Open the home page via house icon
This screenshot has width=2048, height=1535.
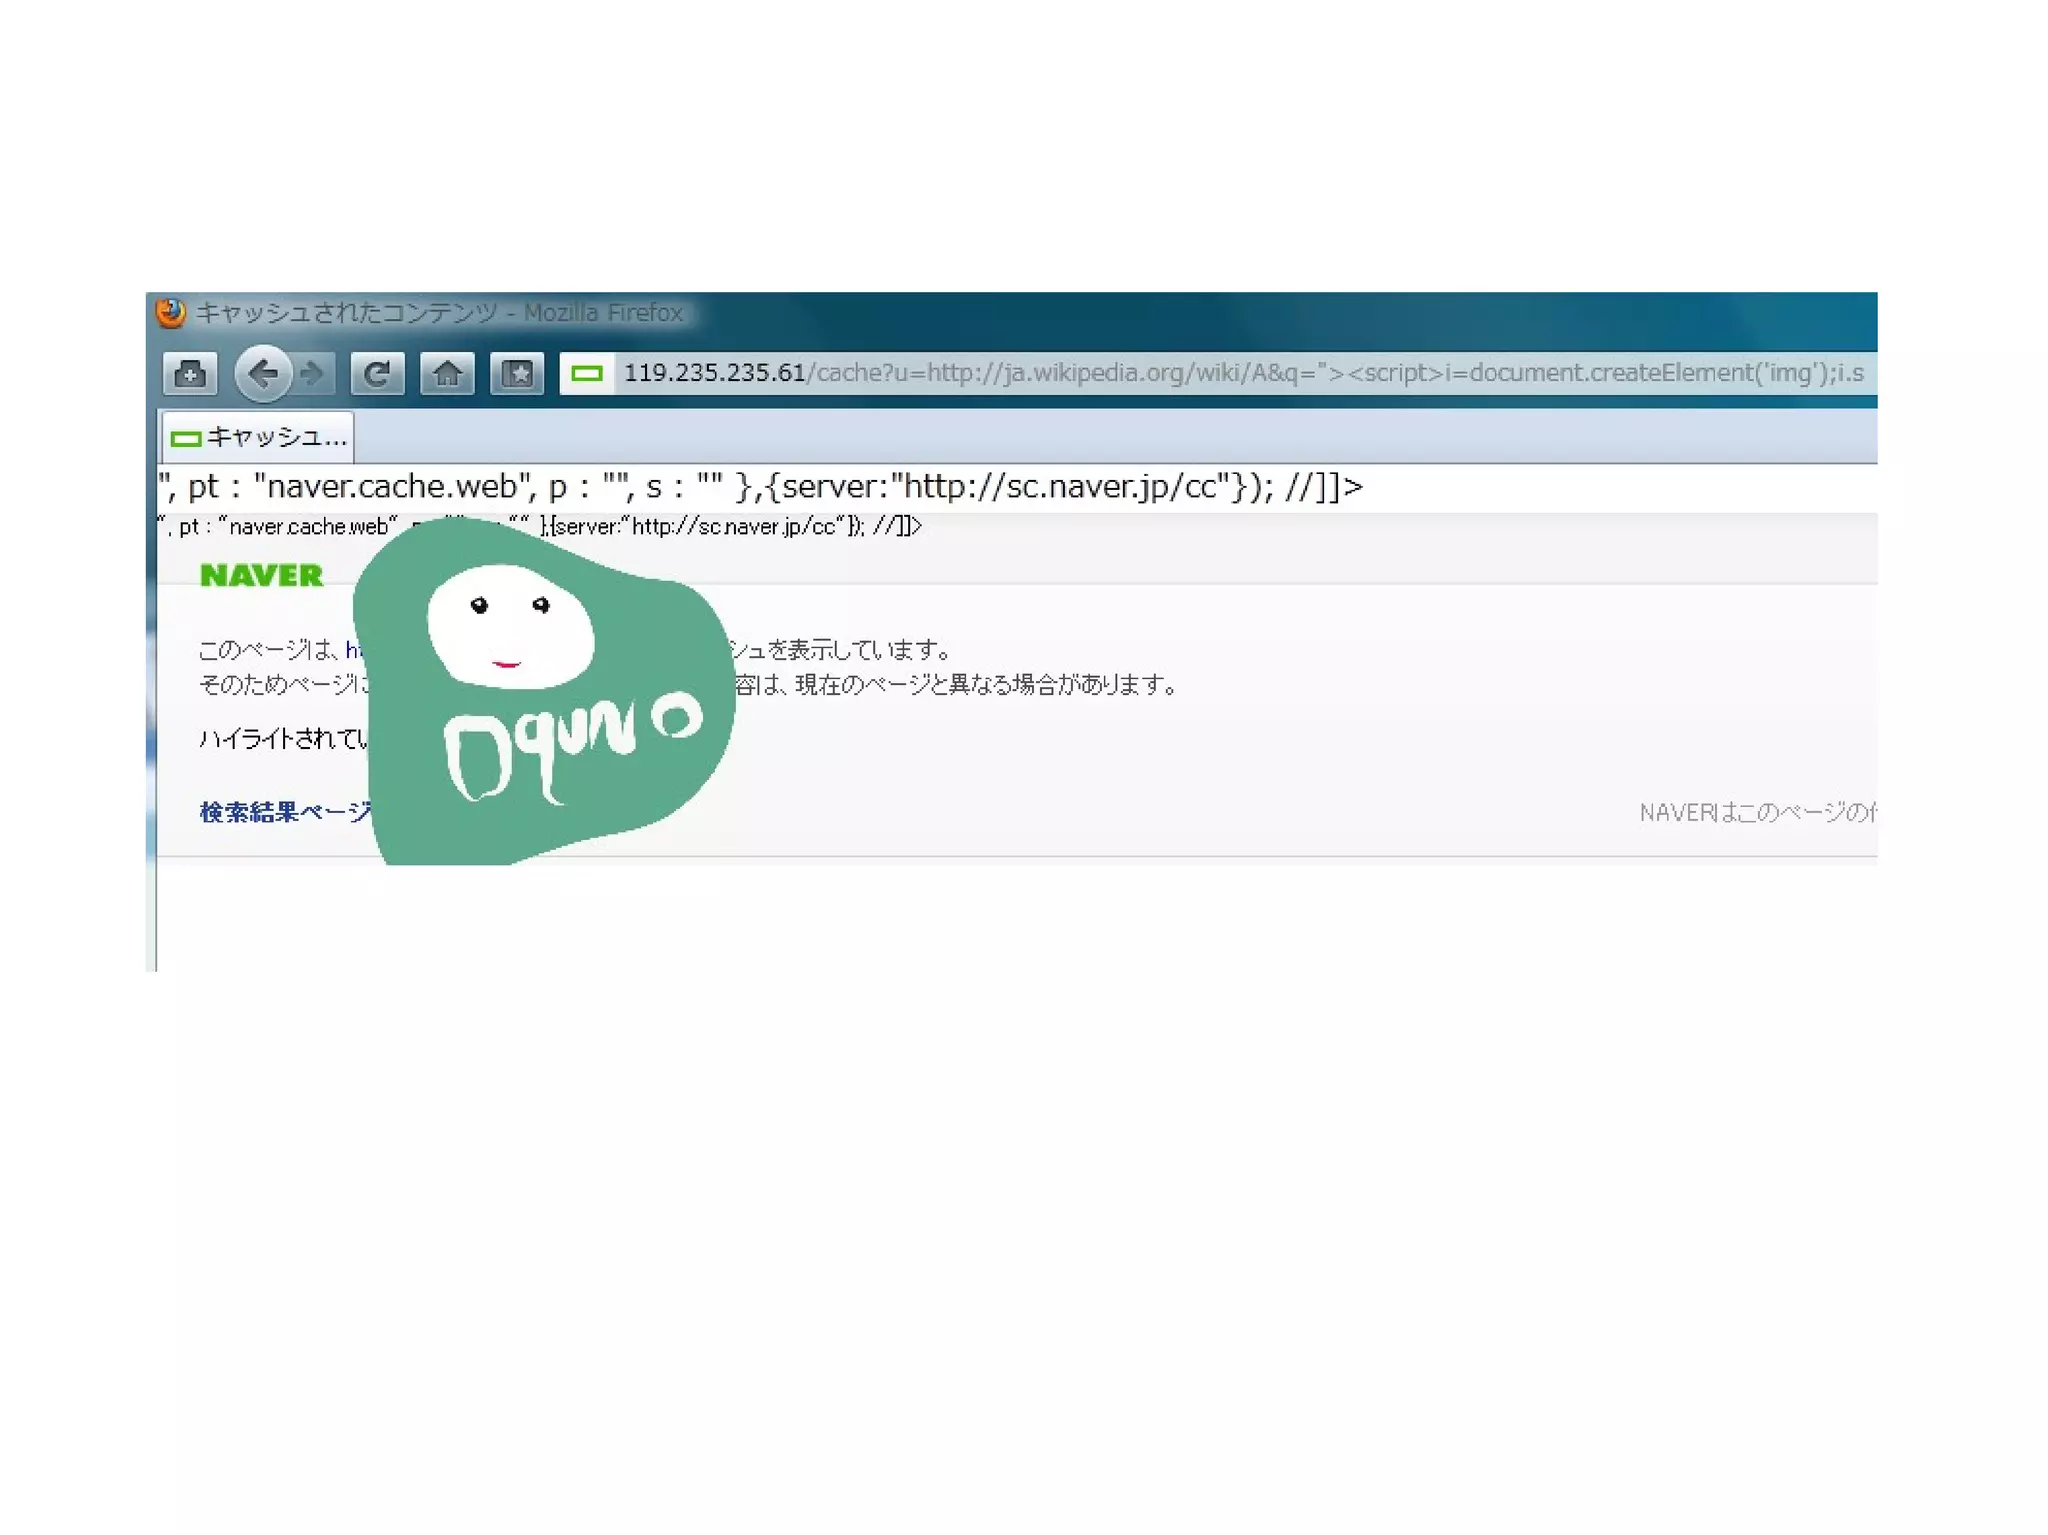[x=447, y=374]
